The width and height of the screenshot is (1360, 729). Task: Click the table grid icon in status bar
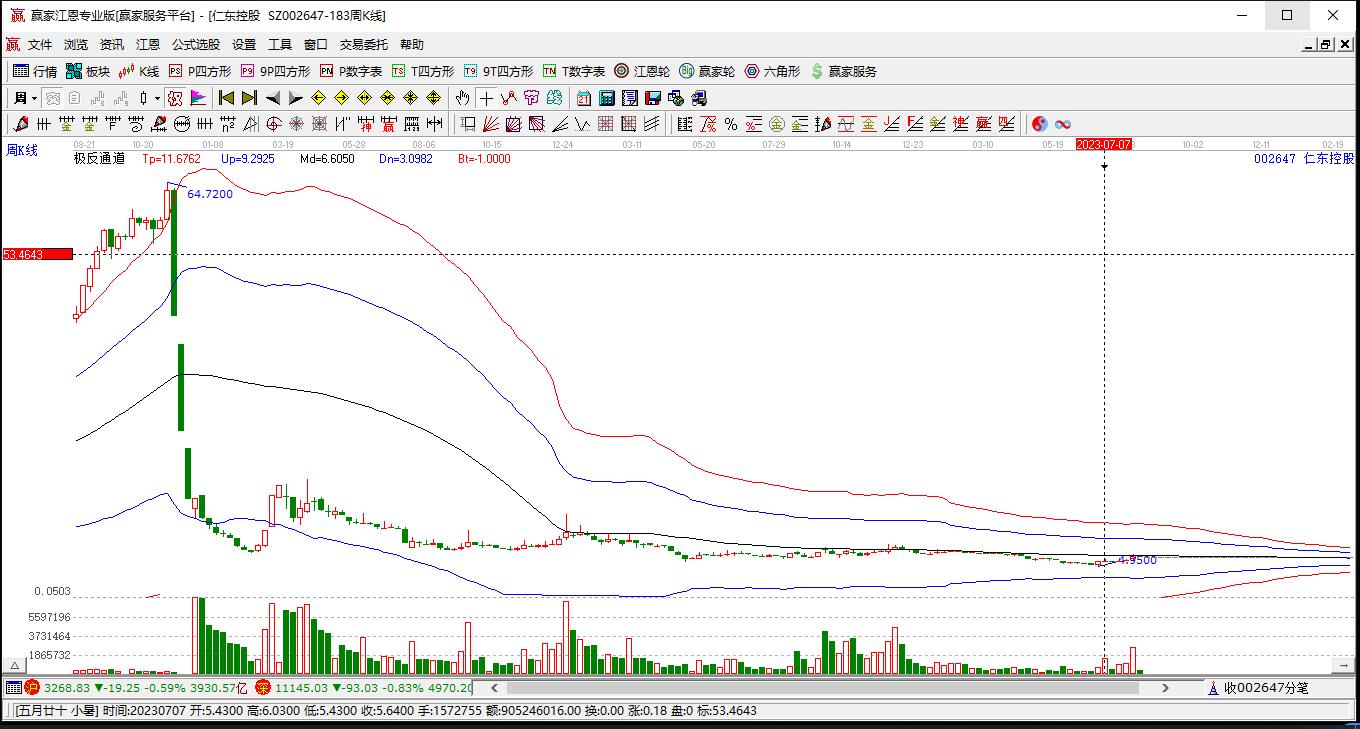(14, 688)
